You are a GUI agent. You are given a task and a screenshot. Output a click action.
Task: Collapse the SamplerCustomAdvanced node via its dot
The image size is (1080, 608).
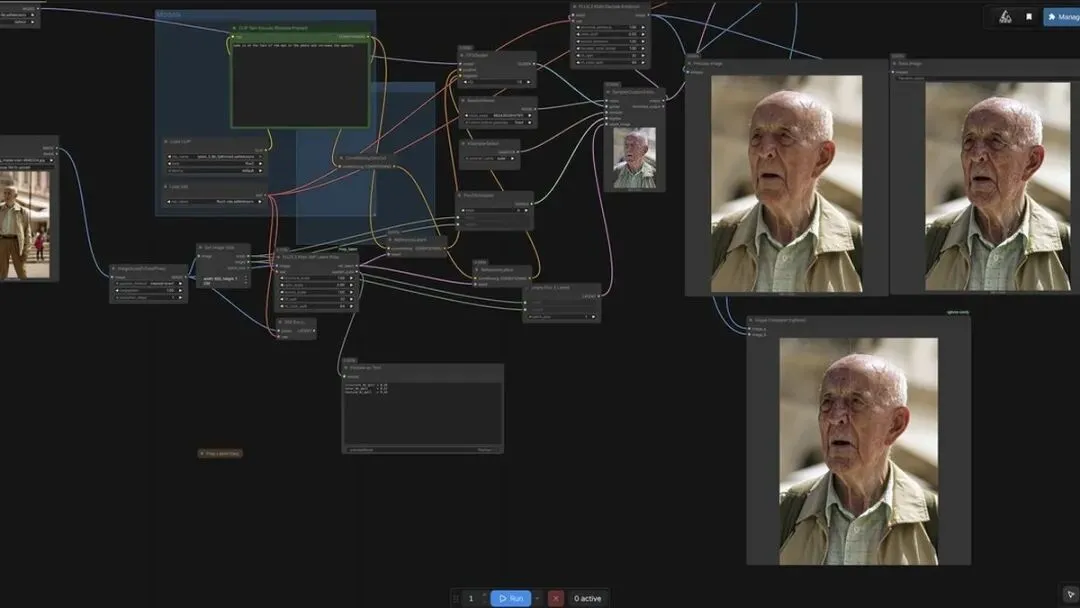[x=608, y=92]
